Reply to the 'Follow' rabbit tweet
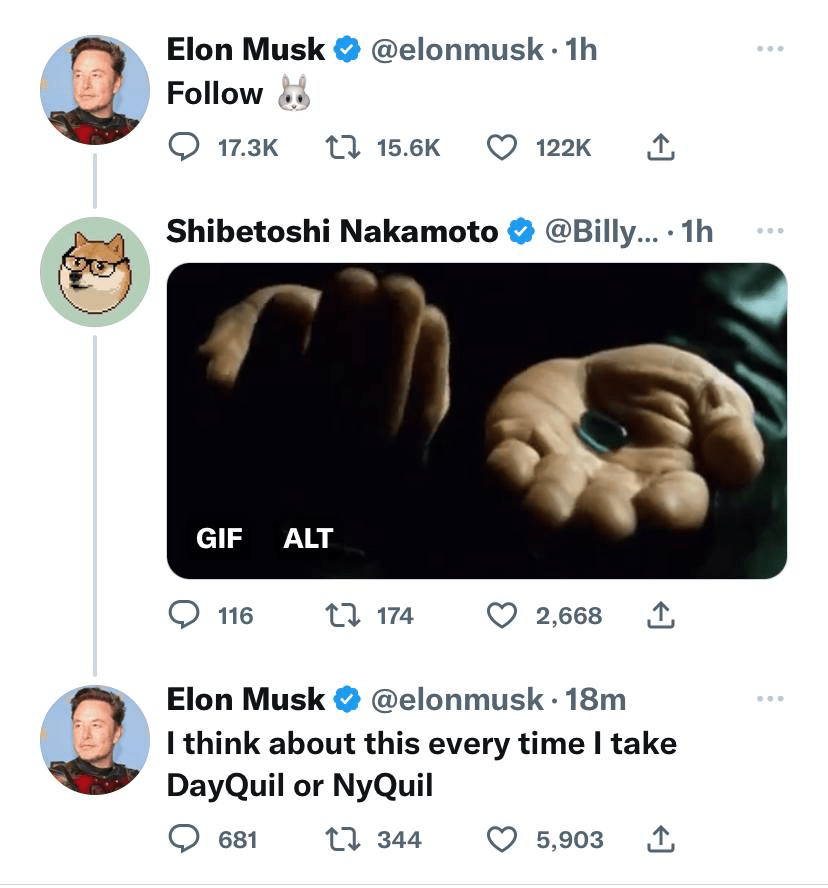The height and width of the screenshot is (888, 828). (183, 148)
